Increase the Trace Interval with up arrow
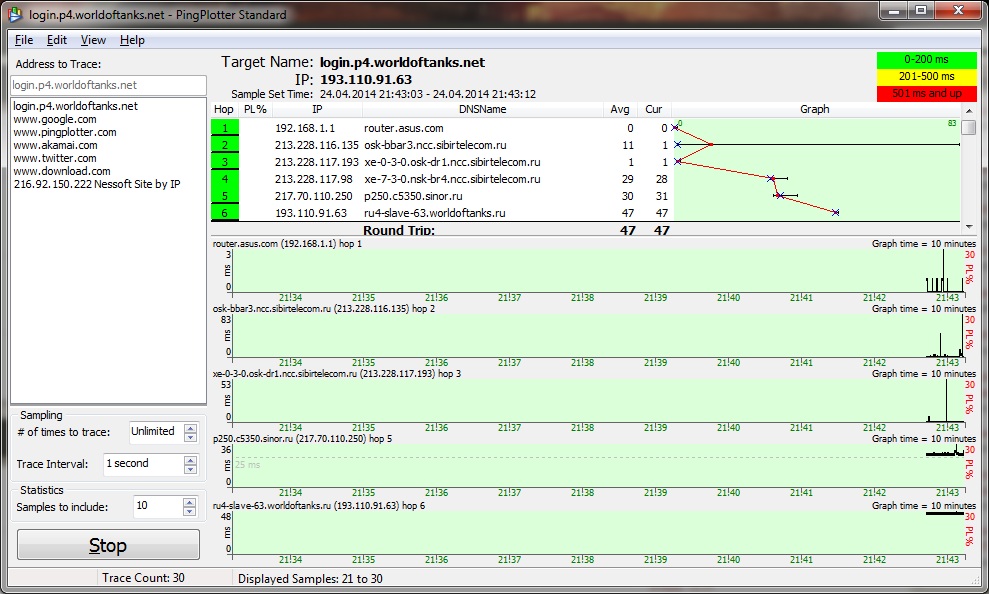The image size is (989, 594). [x=190, y=459]
